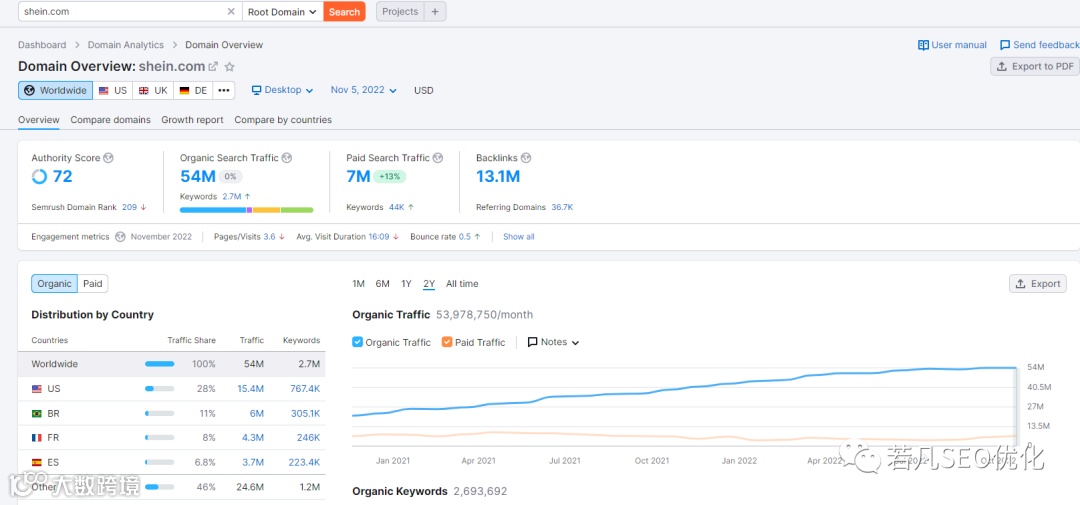The width and height of the screenshot is (1080, 505).
Task: Add a new project with plus icon
Action: 435,12
